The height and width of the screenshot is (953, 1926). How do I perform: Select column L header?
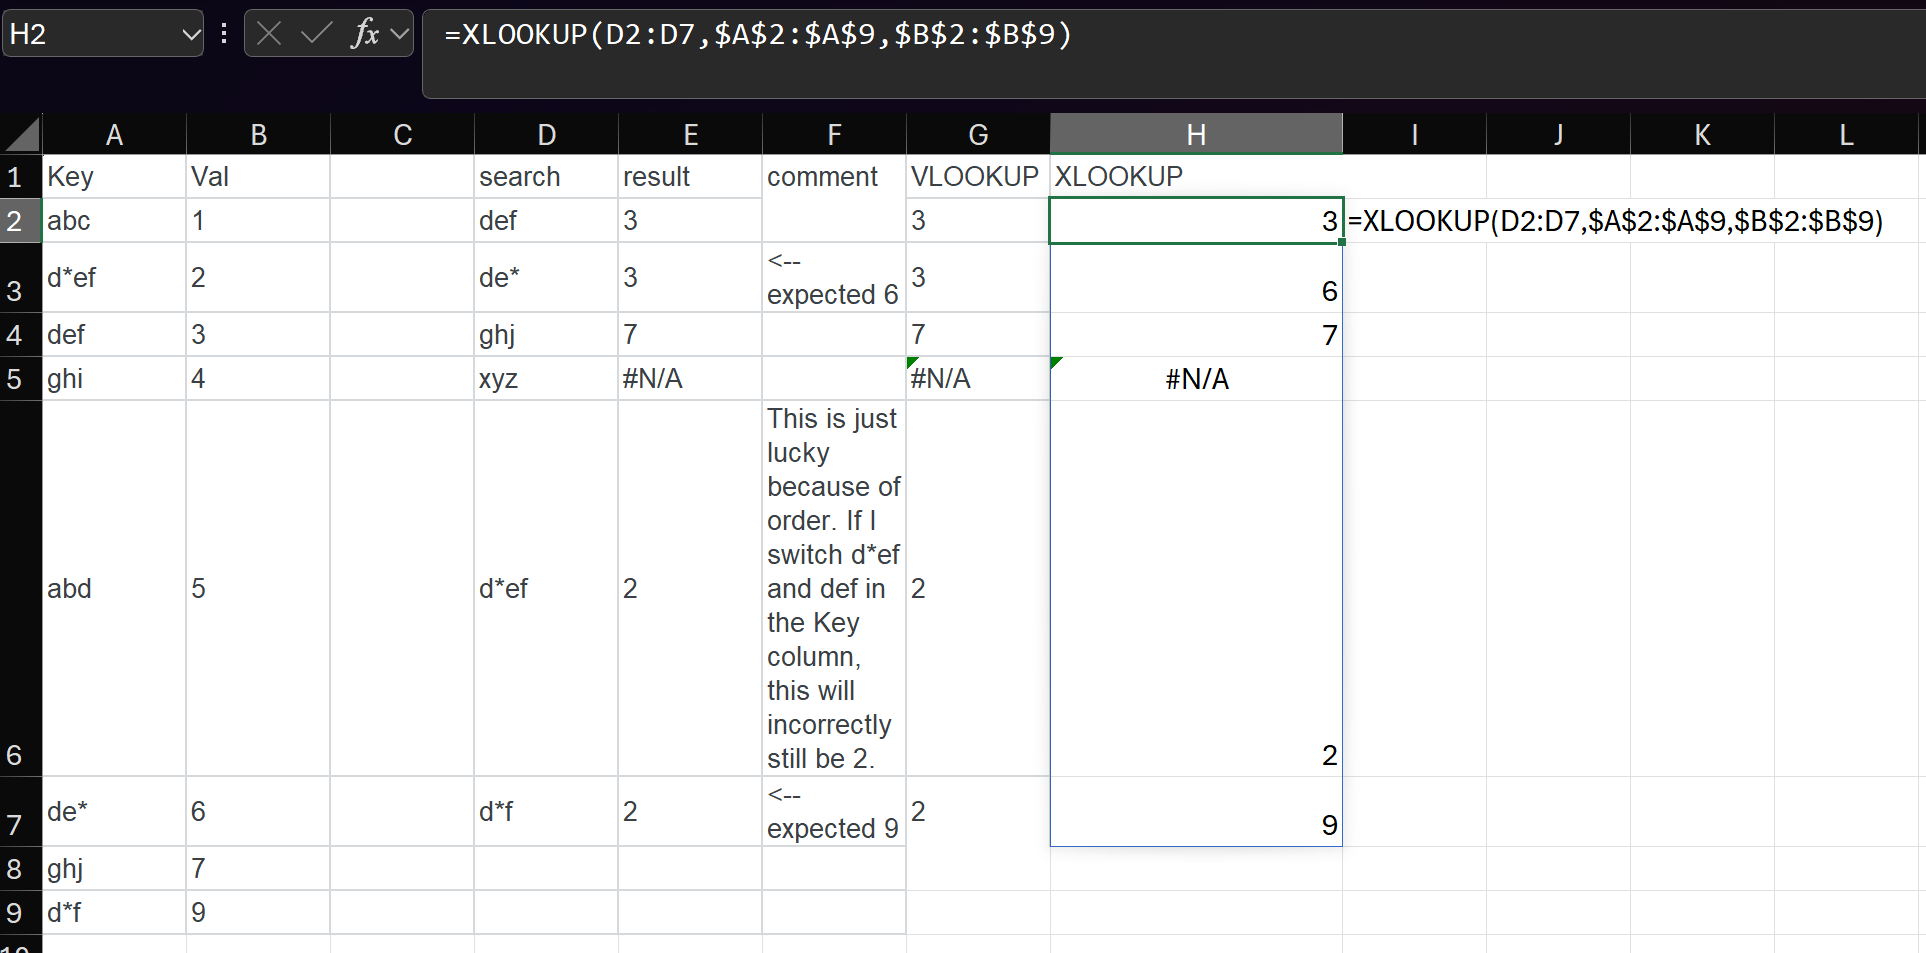tap(1846, 135)
